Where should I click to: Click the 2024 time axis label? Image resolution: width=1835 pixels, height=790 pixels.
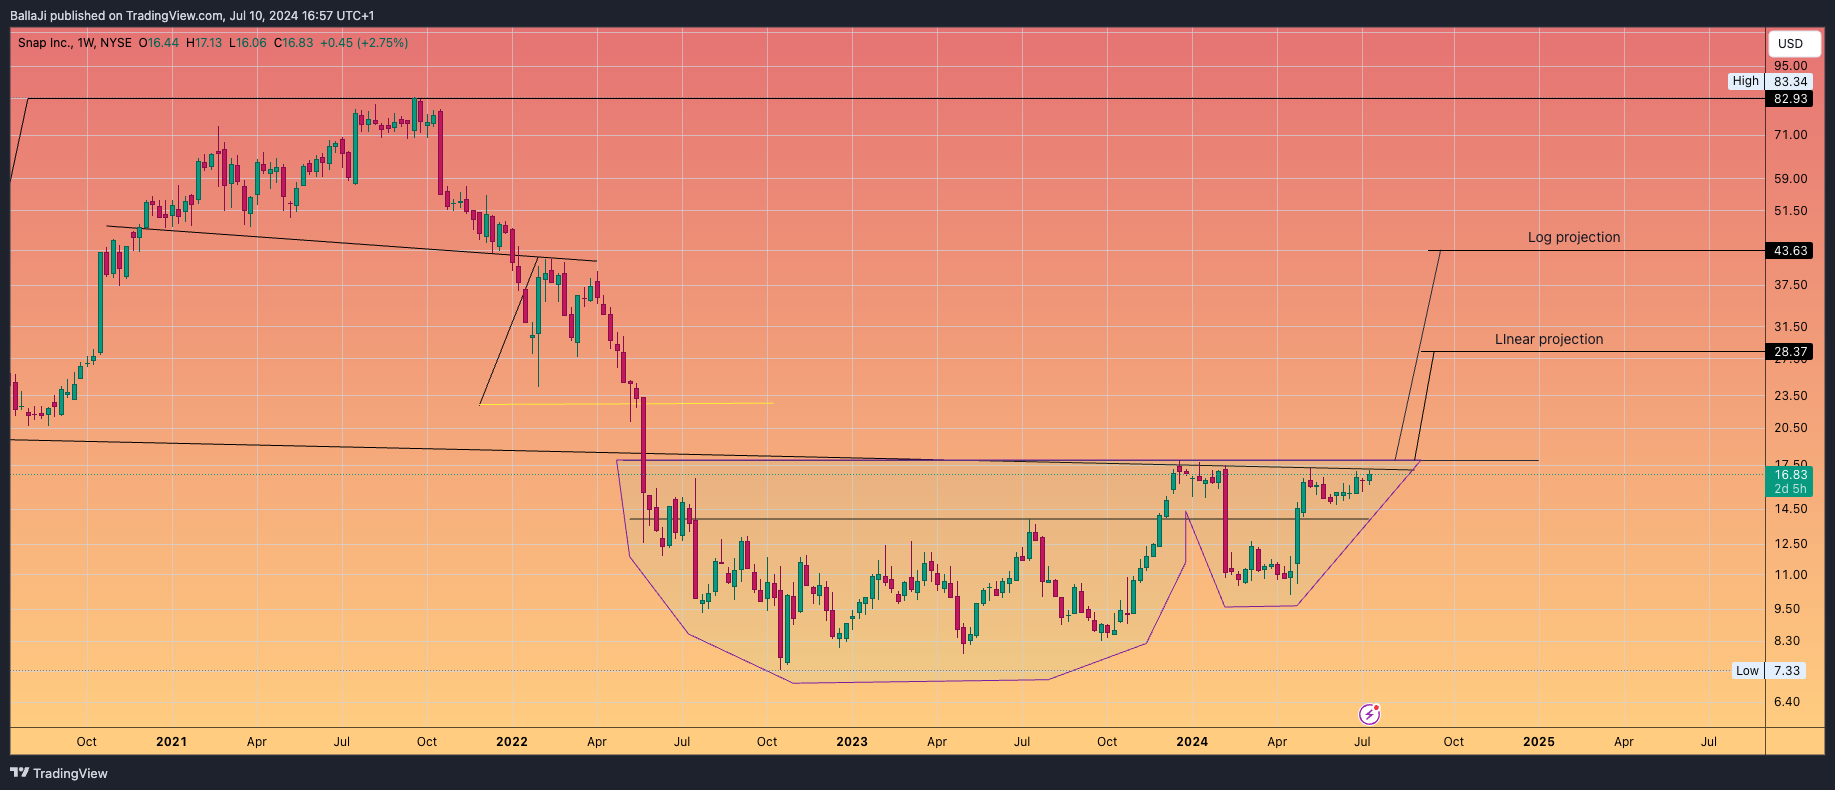1192,742
